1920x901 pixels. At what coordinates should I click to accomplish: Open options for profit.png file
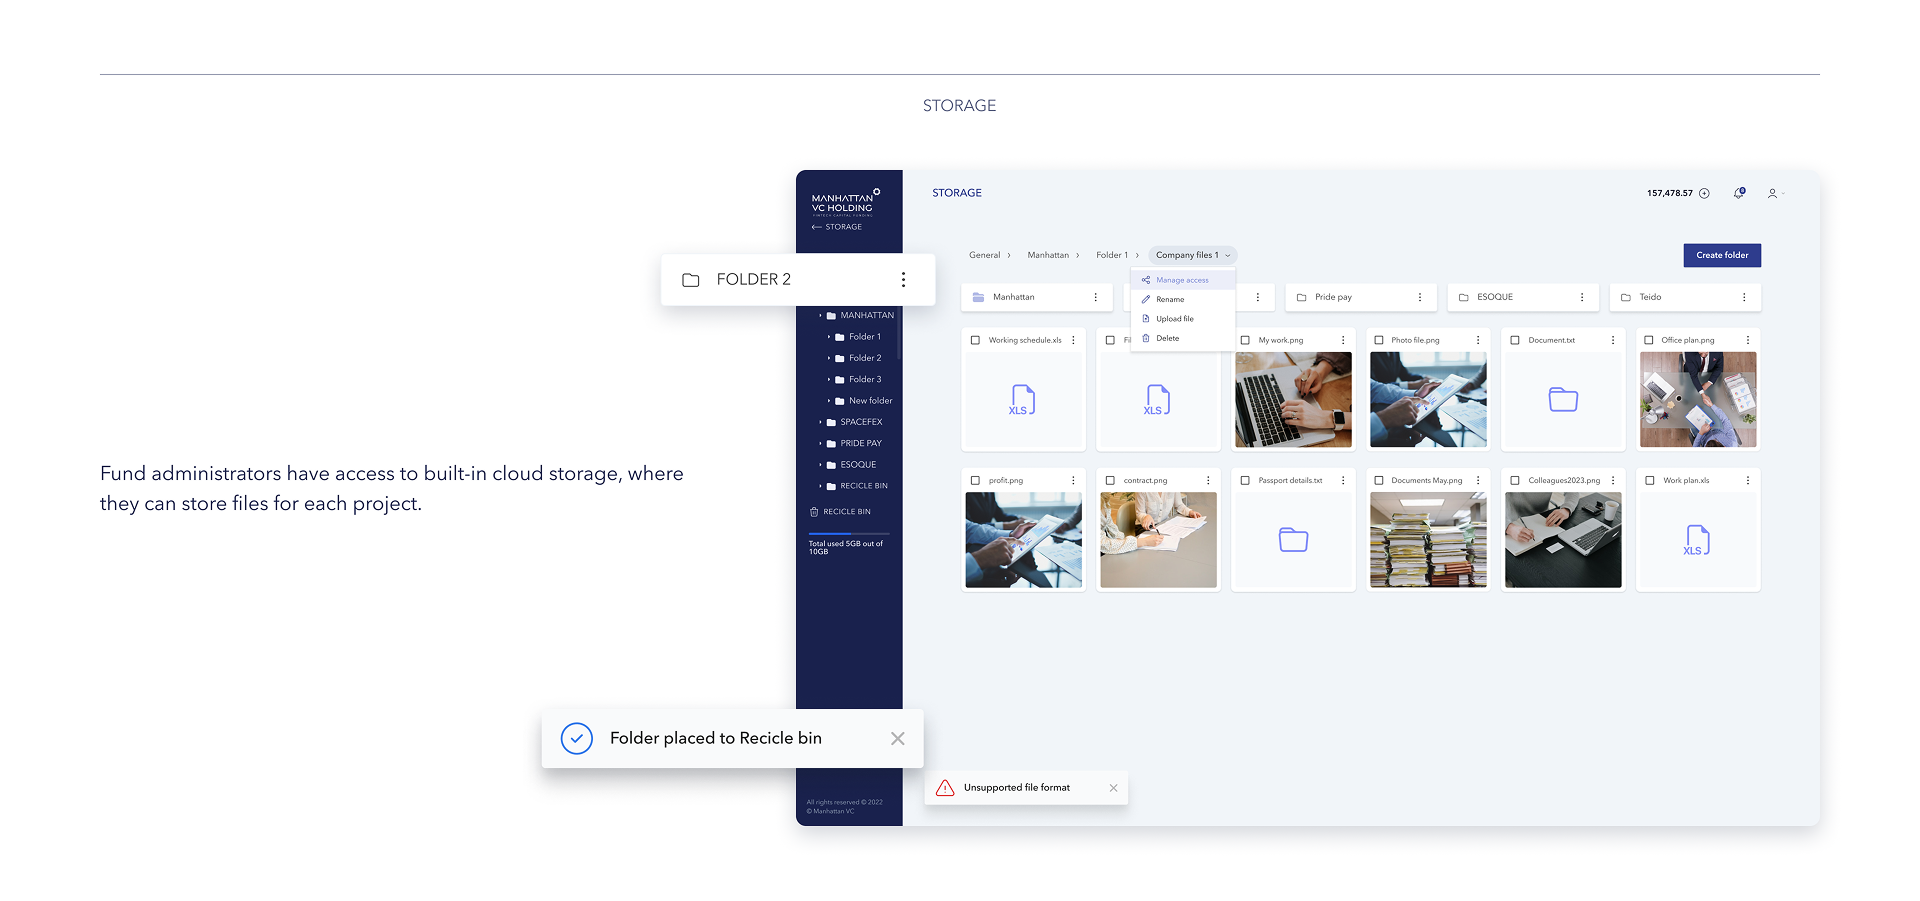click(x=1074, y=481)
